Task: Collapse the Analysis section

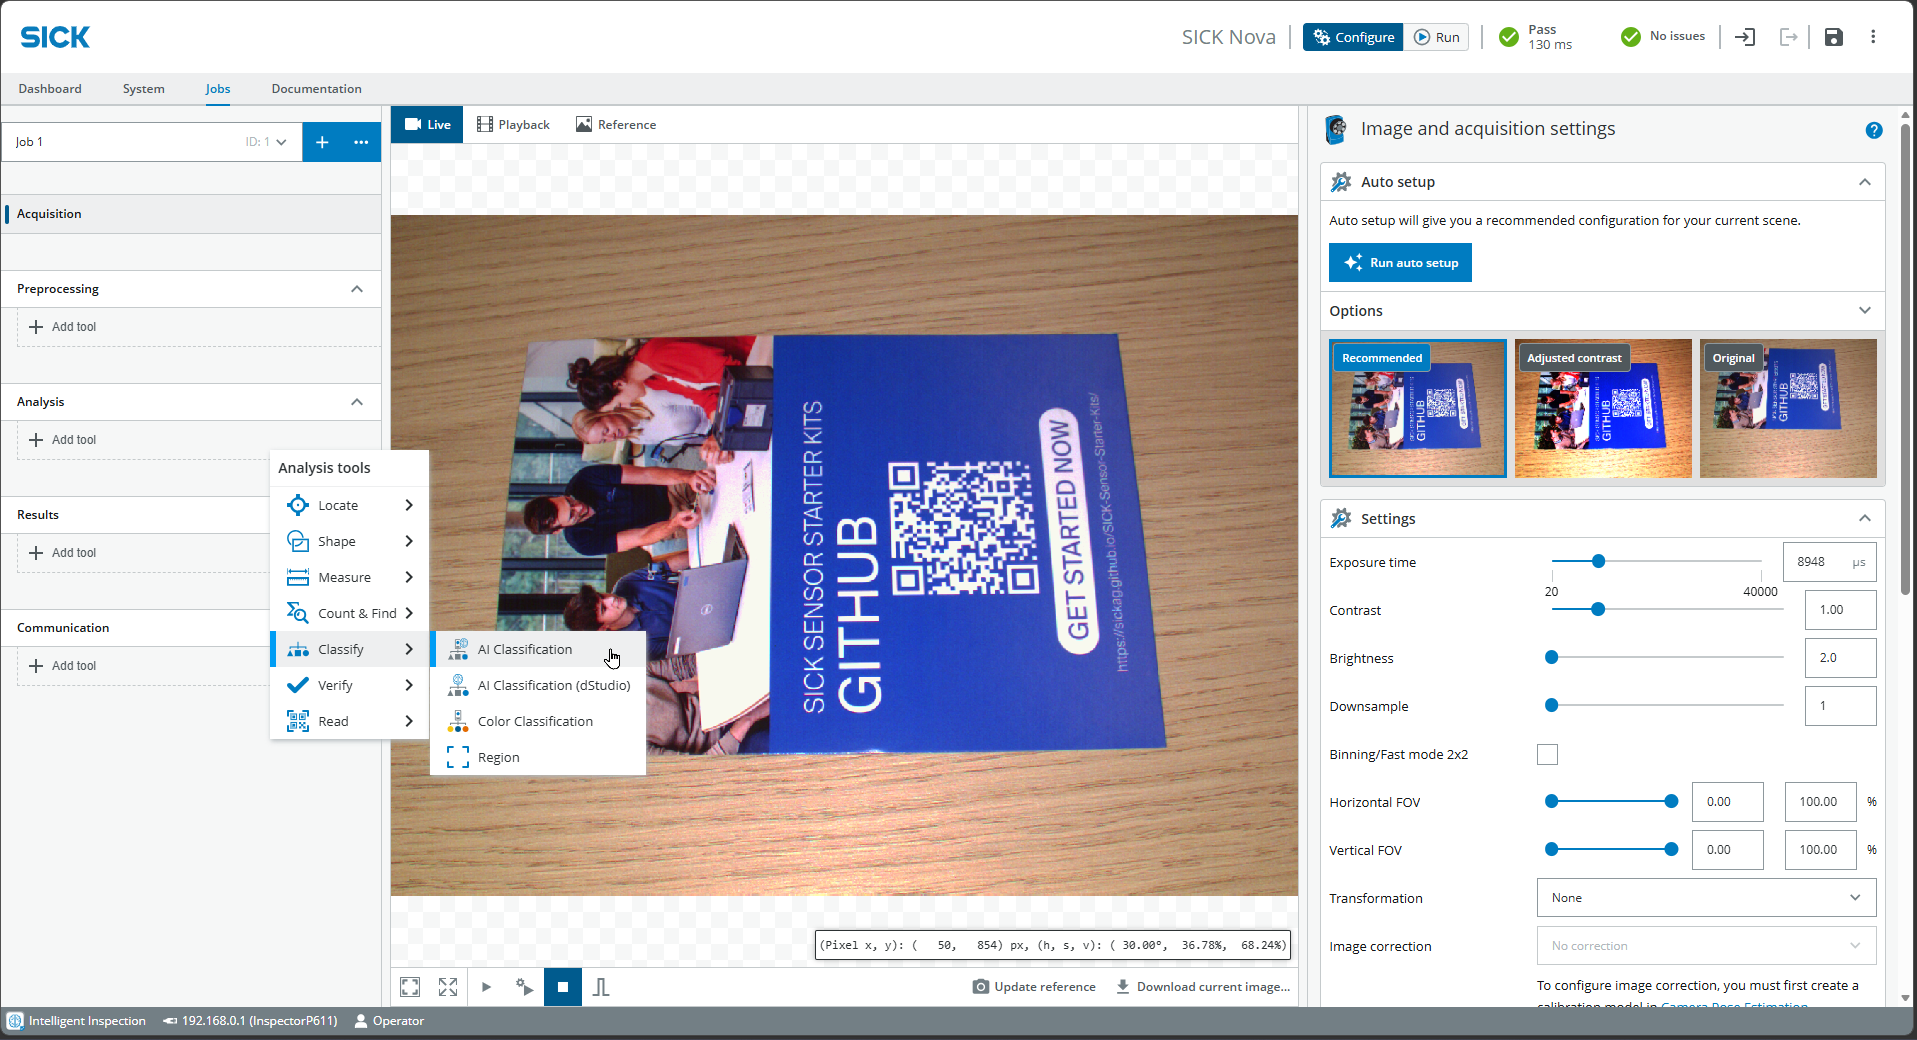Action: [357, 402]
